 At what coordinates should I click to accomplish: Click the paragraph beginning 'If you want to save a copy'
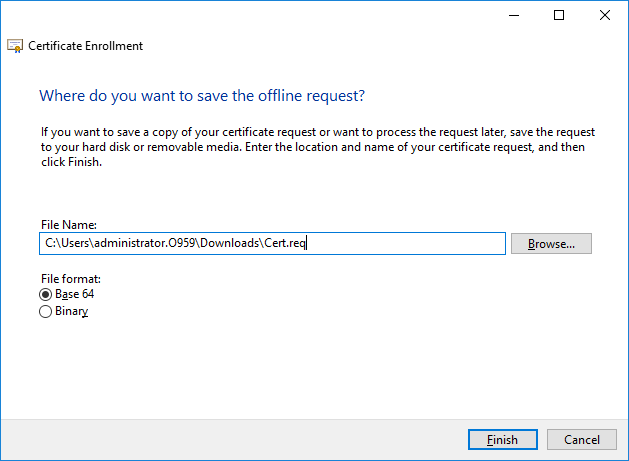pyautogui.click(x=318, y=147)
